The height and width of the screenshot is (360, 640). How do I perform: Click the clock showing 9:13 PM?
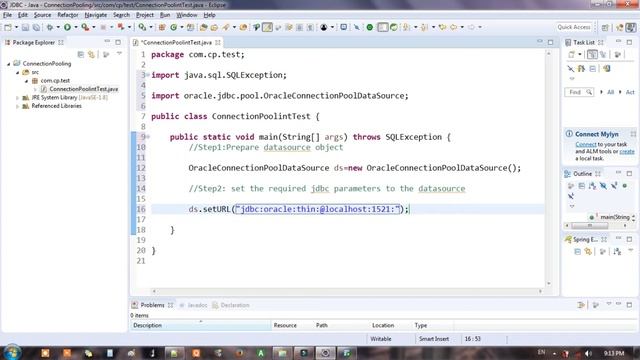tap(614, 353)
